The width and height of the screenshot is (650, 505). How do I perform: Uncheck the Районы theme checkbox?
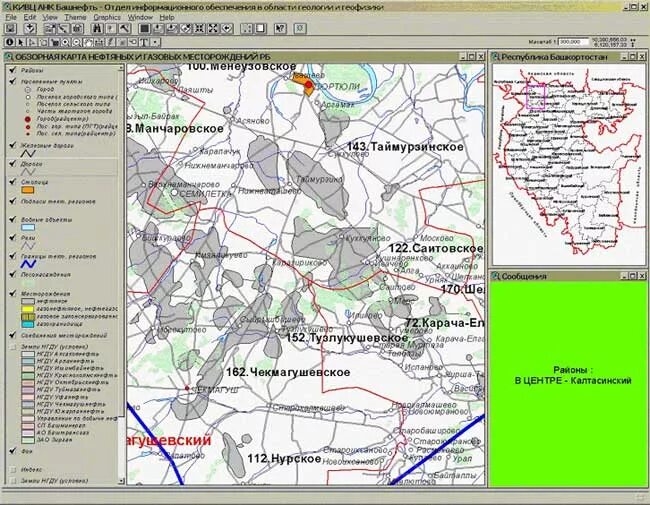[x=12, y=70]
